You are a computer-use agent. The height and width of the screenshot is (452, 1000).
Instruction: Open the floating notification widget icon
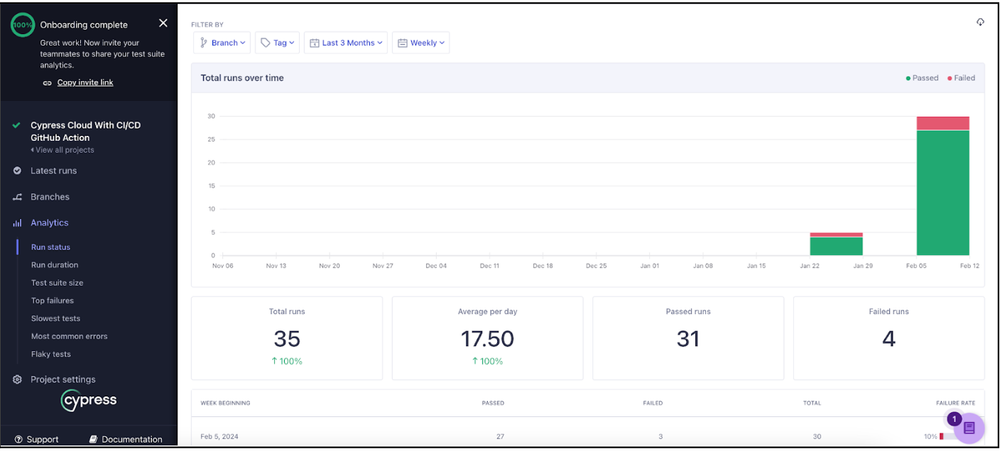(968, 427)
